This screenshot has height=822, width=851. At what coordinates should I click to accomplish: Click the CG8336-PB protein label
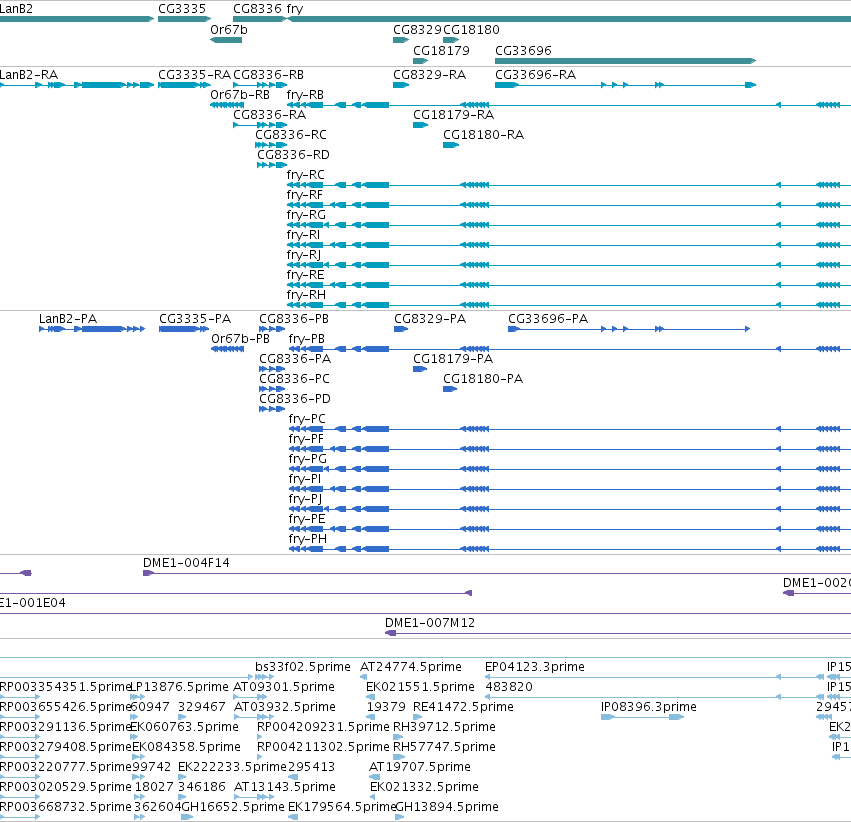(294, 318)
